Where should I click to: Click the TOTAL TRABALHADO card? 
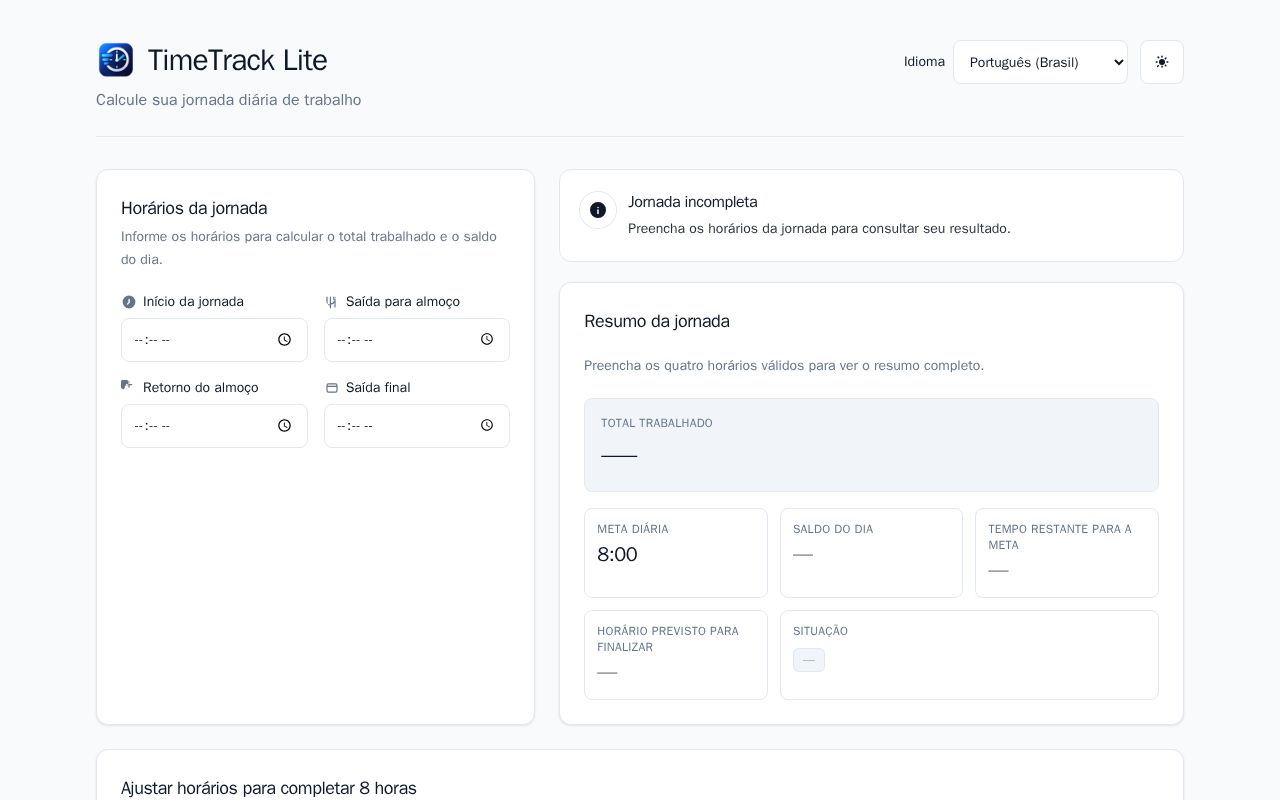click(x=871, y=445)
